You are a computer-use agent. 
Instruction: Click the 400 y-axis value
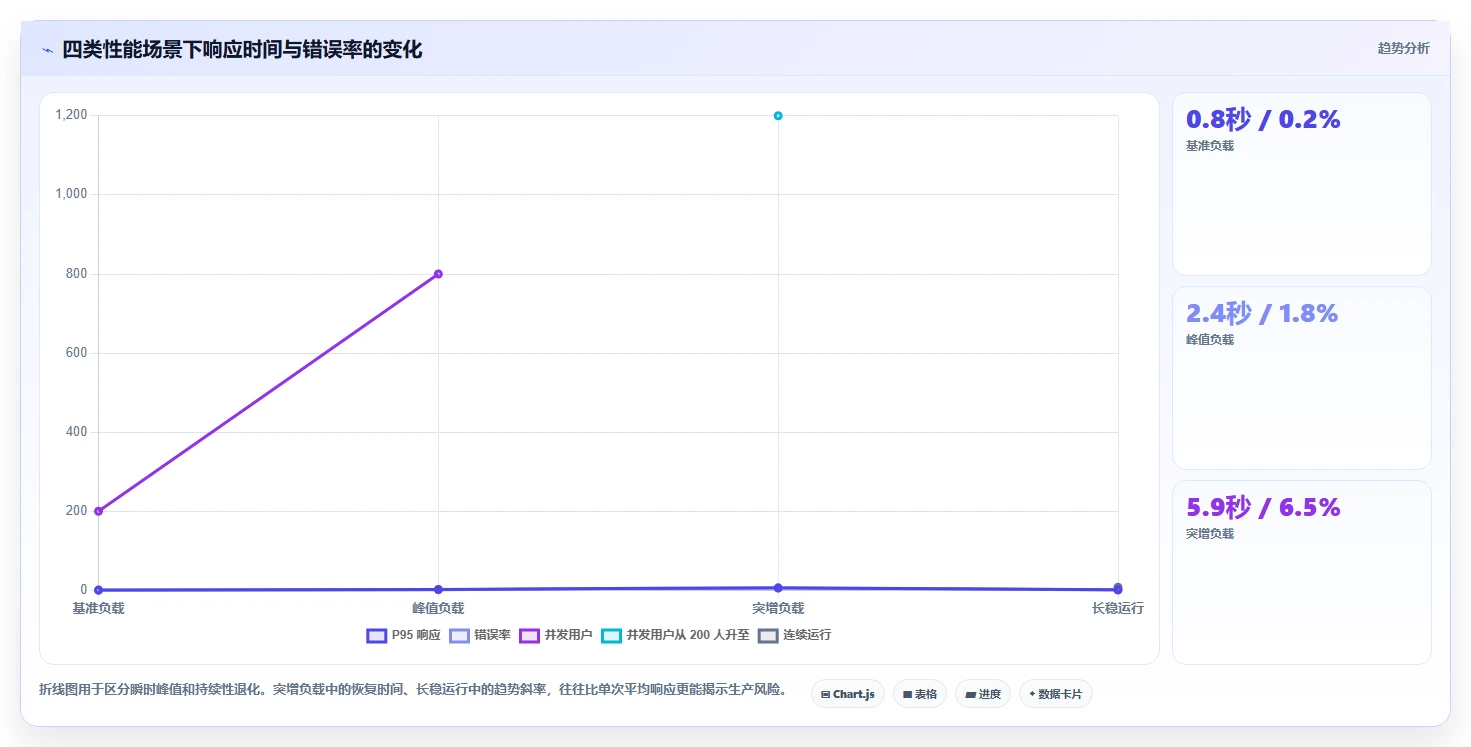[77, 432]
